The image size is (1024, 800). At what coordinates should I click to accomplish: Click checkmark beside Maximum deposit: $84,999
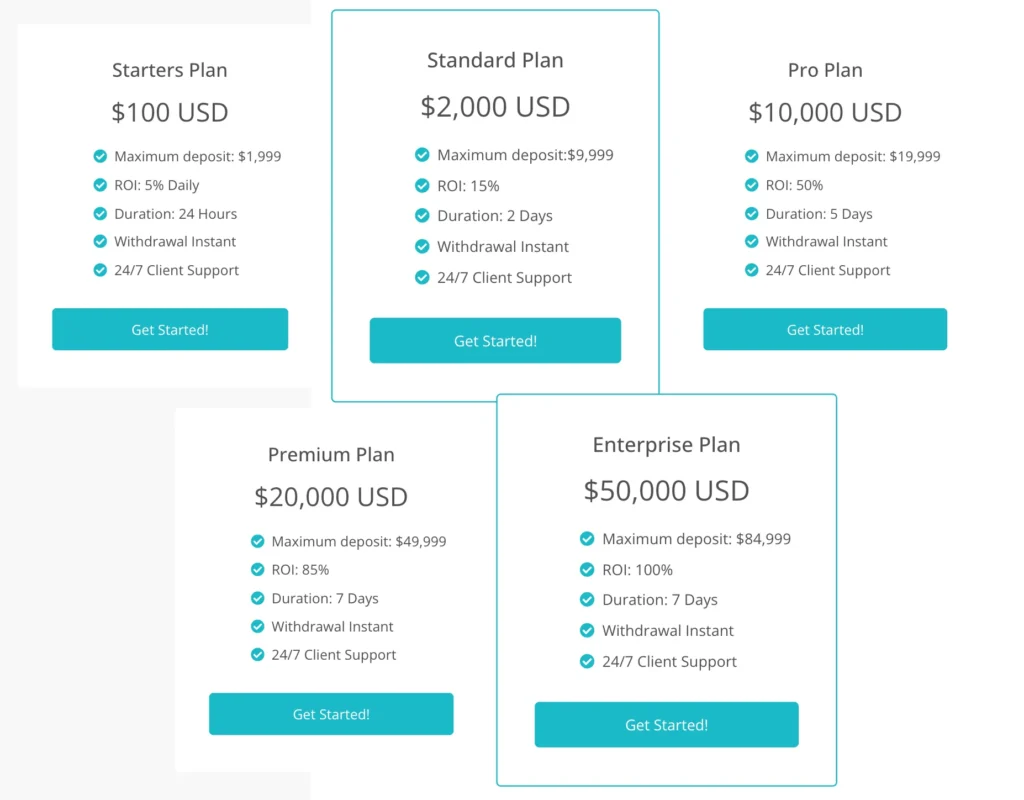click(587, 539)
